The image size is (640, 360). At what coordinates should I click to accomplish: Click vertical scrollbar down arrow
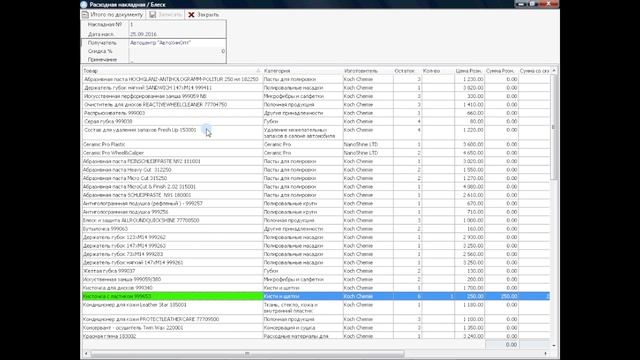[x=554, y=345]
